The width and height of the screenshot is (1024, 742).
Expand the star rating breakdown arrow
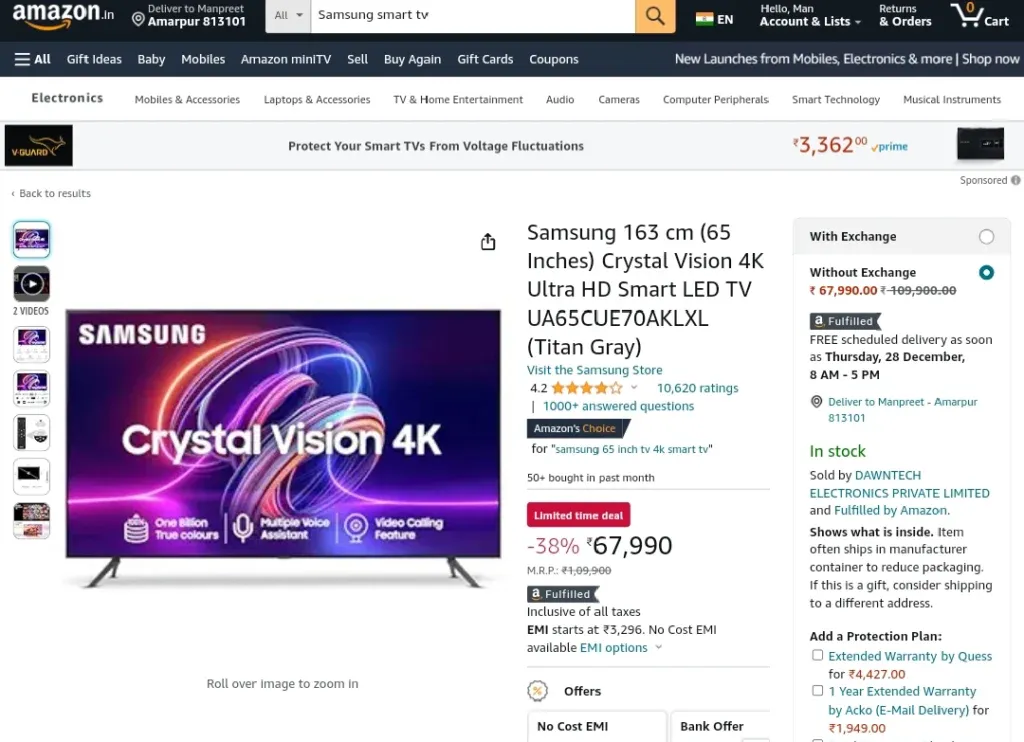633,387
